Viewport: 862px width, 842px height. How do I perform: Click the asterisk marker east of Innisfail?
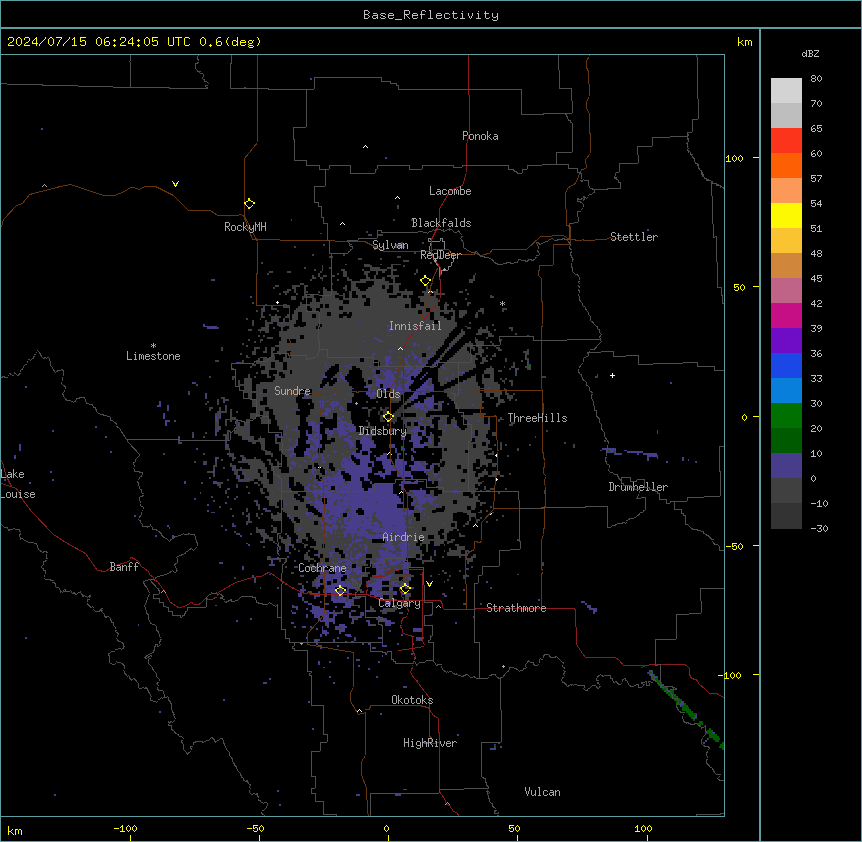coord(502,303)
